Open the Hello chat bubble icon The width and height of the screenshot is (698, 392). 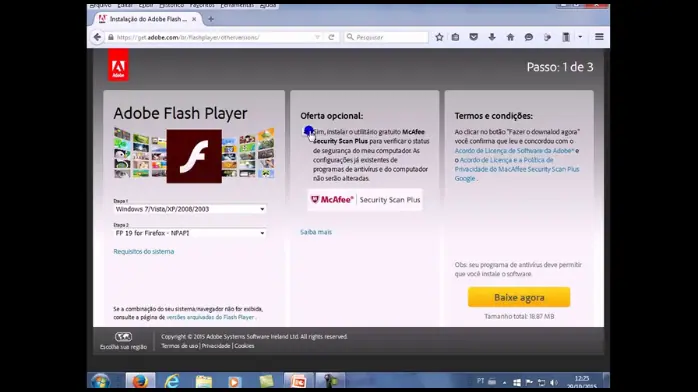529,37
